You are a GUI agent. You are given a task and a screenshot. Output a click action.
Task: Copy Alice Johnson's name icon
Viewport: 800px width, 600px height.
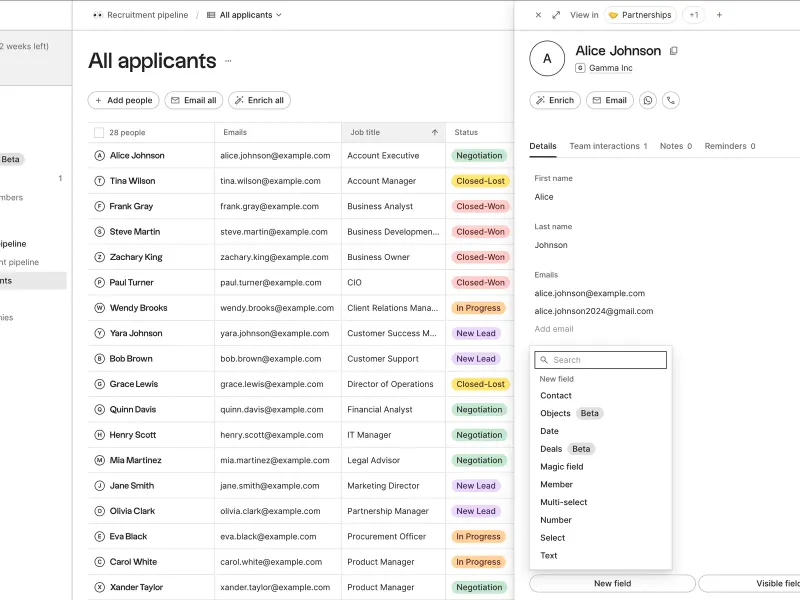coord(673,51)
